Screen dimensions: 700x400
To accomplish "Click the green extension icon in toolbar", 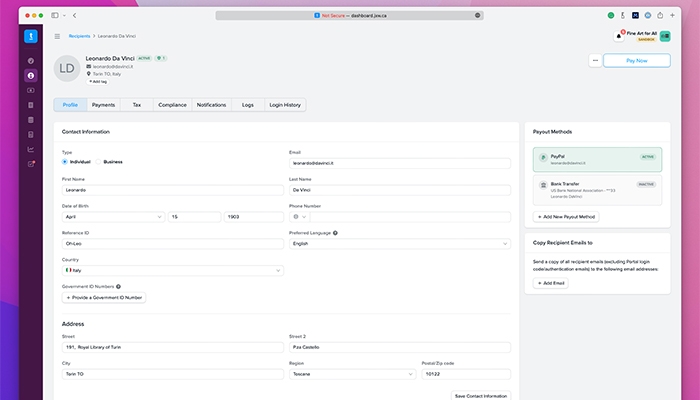I will coord(611,15).
